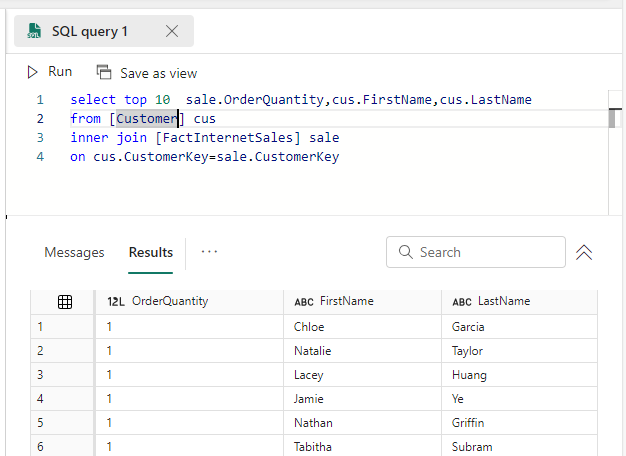Select the cell containing Chloe
Viewport: 626px width, 456px height.
click(x=309, y=327)
